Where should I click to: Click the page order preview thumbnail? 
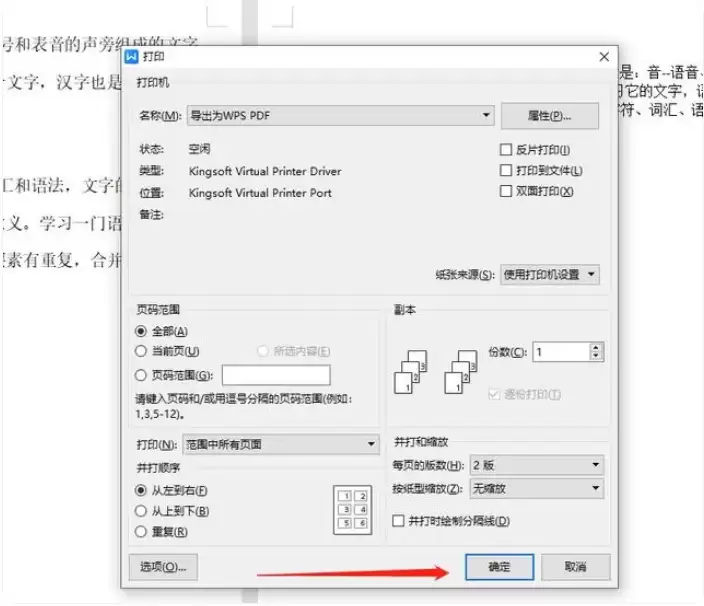coord(352,510)
